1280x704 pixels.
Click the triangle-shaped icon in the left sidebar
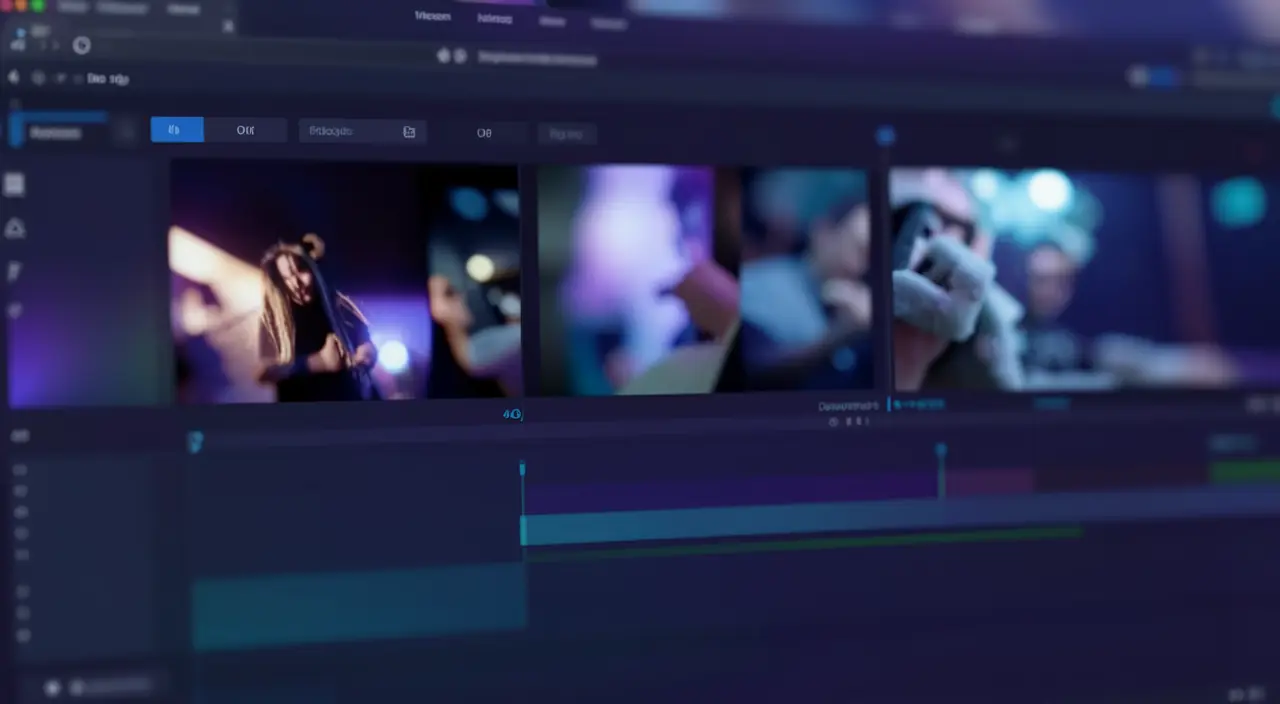coord(15,229)
